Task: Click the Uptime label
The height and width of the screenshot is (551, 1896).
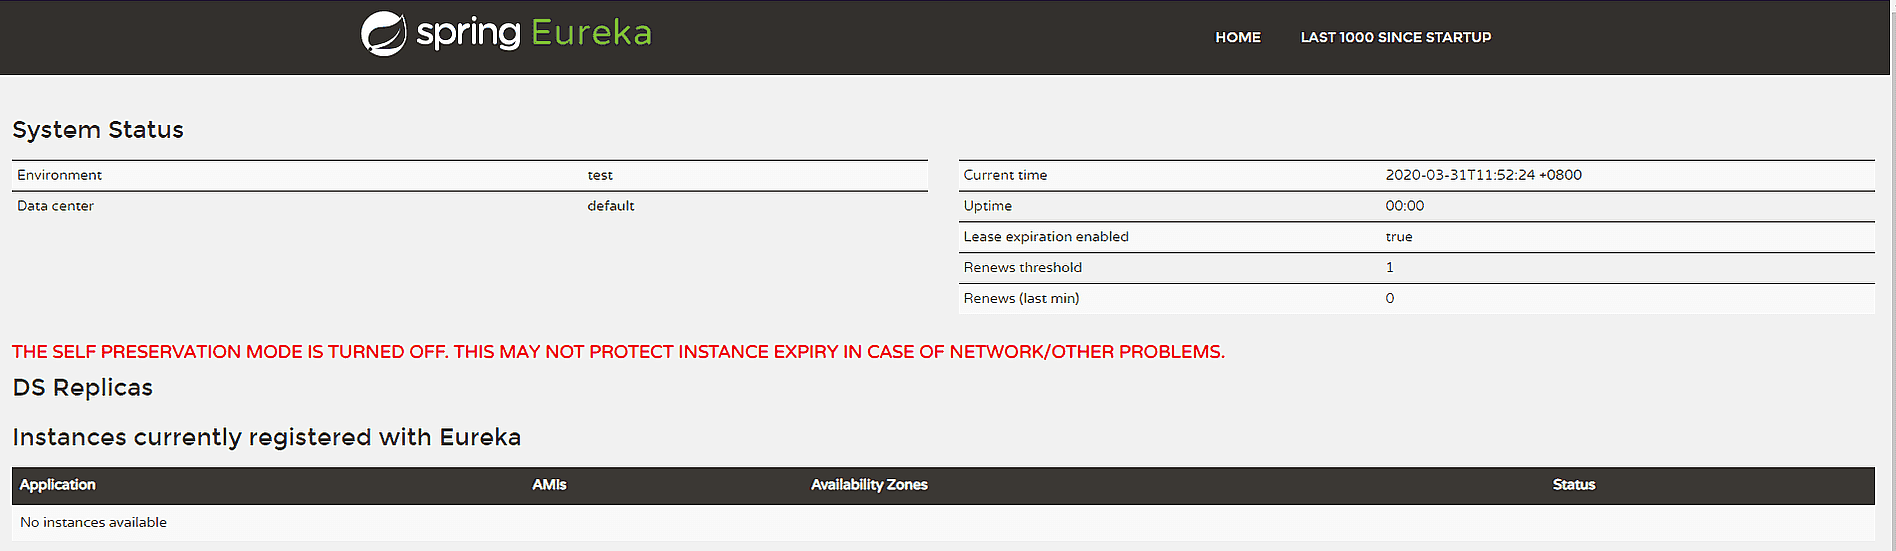Action: pos(987,206)
